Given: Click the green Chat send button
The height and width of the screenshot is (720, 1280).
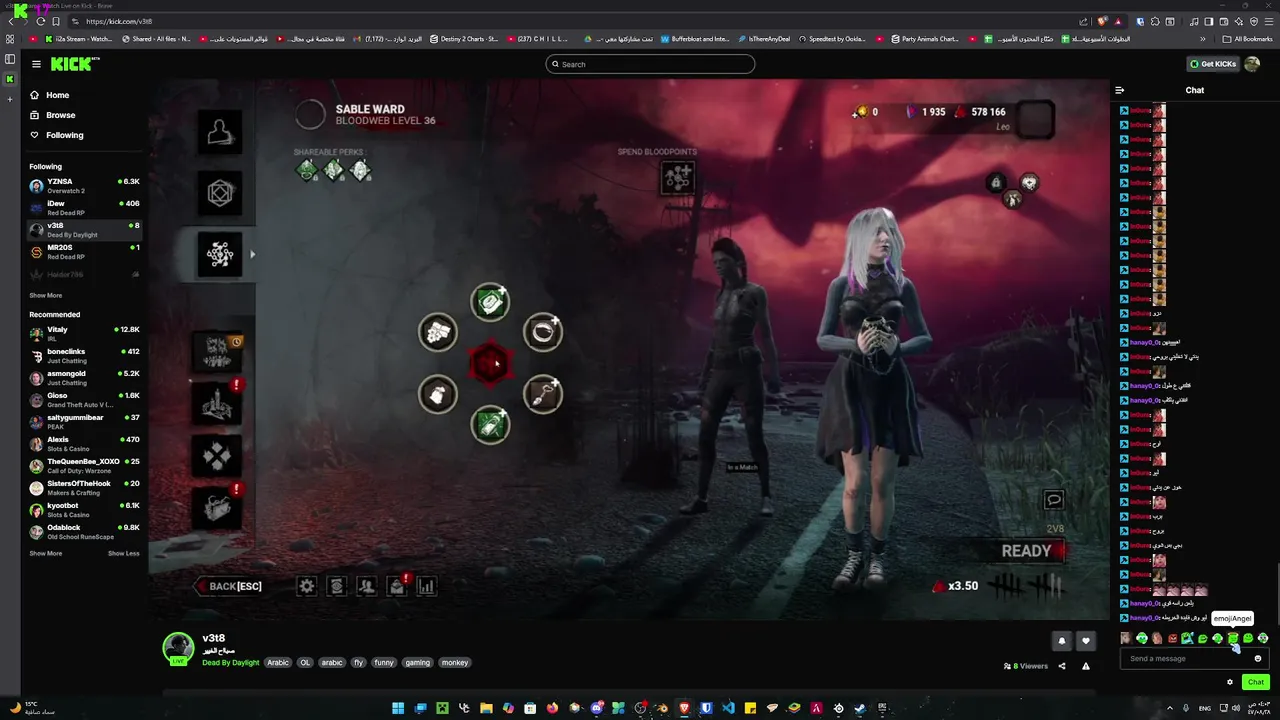Looking at the screenshot, I should pos(1255,682).
